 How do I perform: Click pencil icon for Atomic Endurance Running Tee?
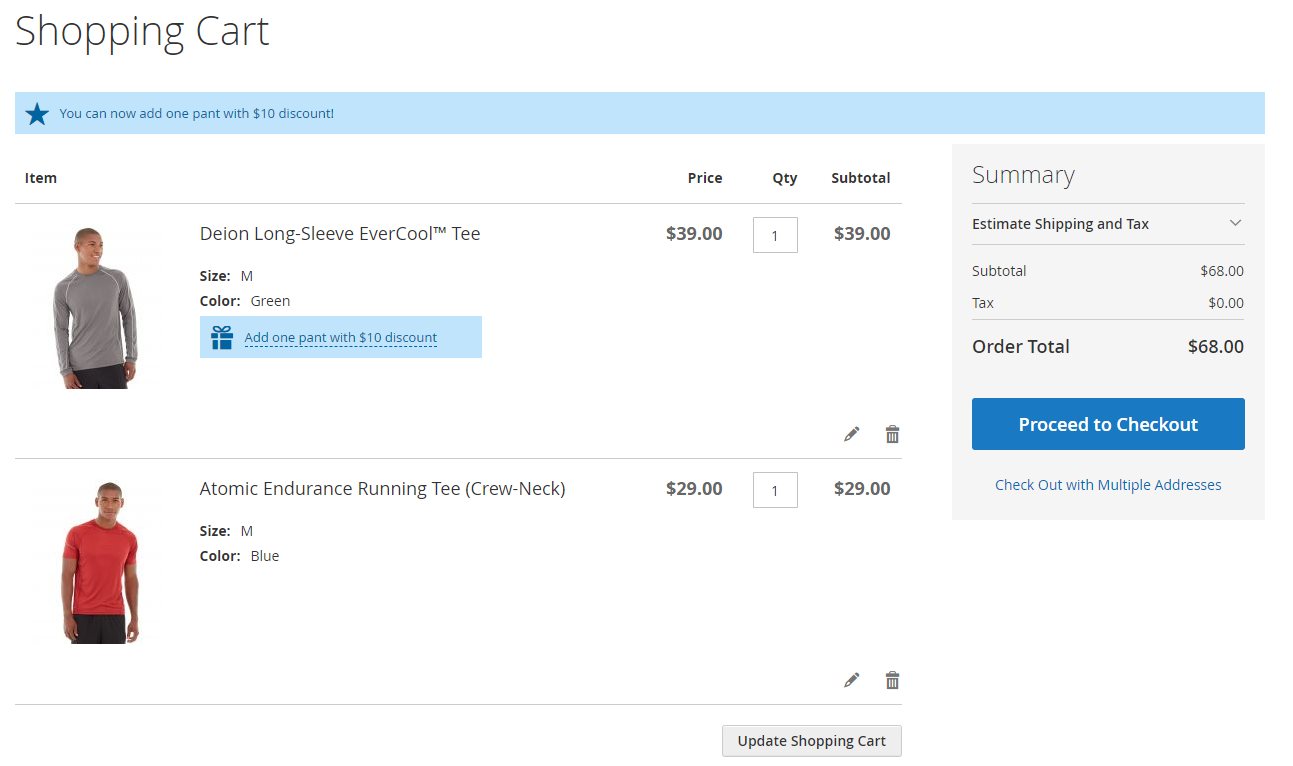click(851, 680)
